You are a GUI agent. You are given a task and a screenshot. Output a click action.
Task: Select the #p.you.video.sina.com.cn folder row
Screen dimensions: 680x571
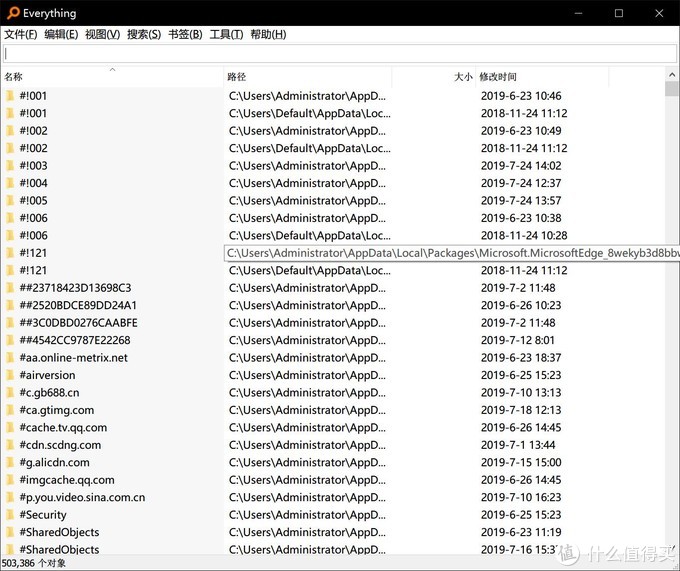pos(82,497)
